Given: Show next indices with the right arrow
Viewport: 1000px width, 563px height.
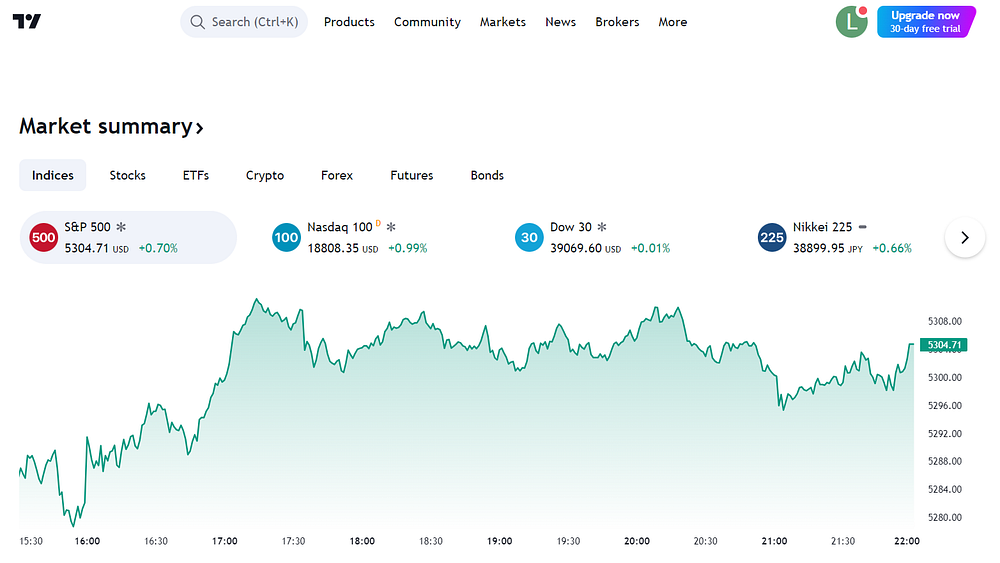Looking at the screenshot, I should (x=965, y=238).
